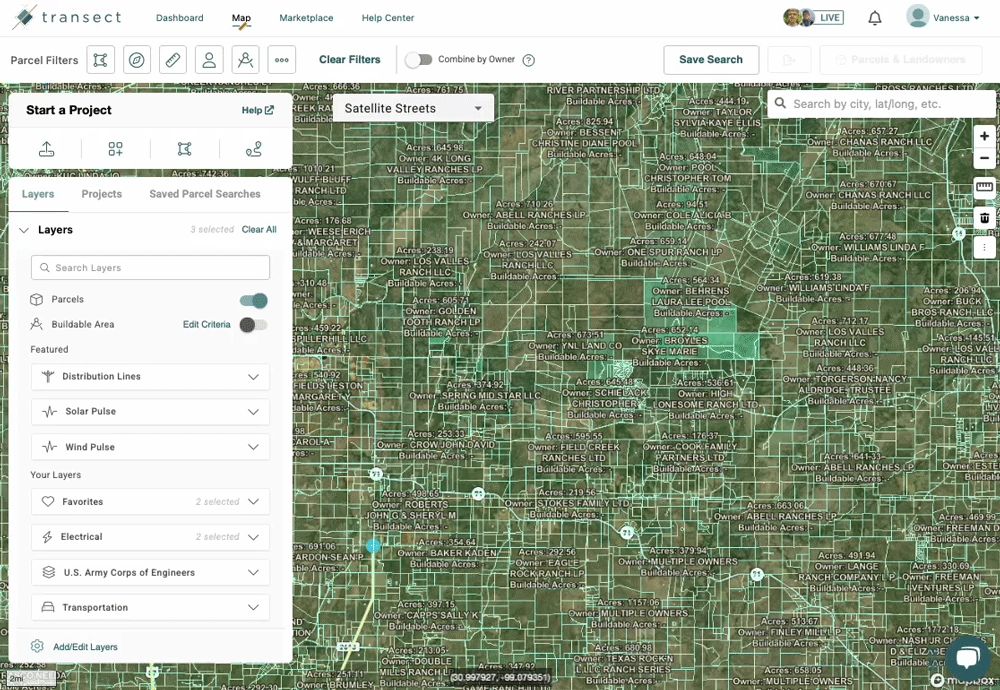The width and height of the screenshot is (1000, 690).
Task: Switch to the Projects tab
Action: coord(101,195)
